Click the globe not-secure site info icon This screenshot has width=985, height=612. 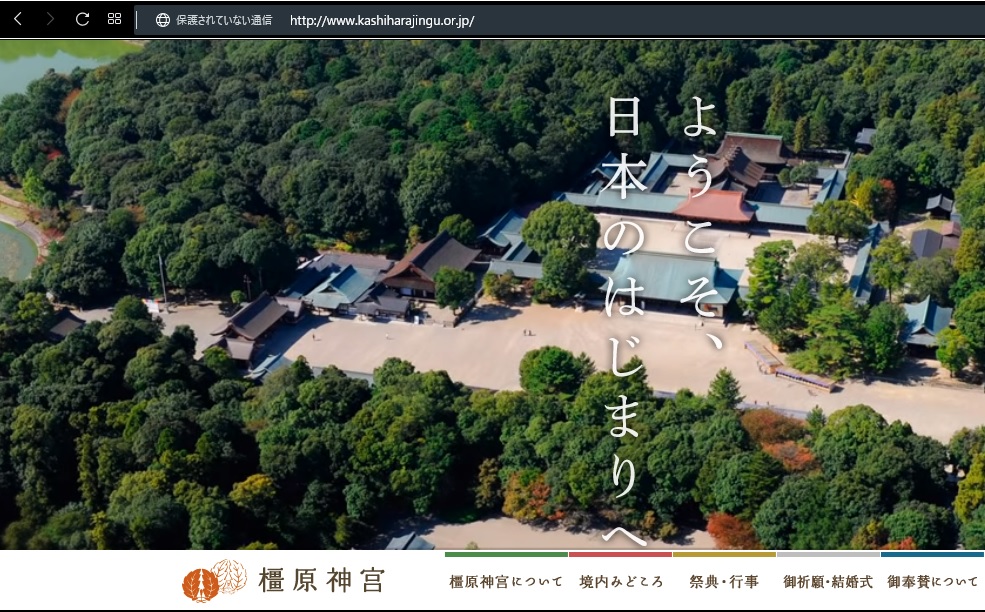tap(163, 20)
